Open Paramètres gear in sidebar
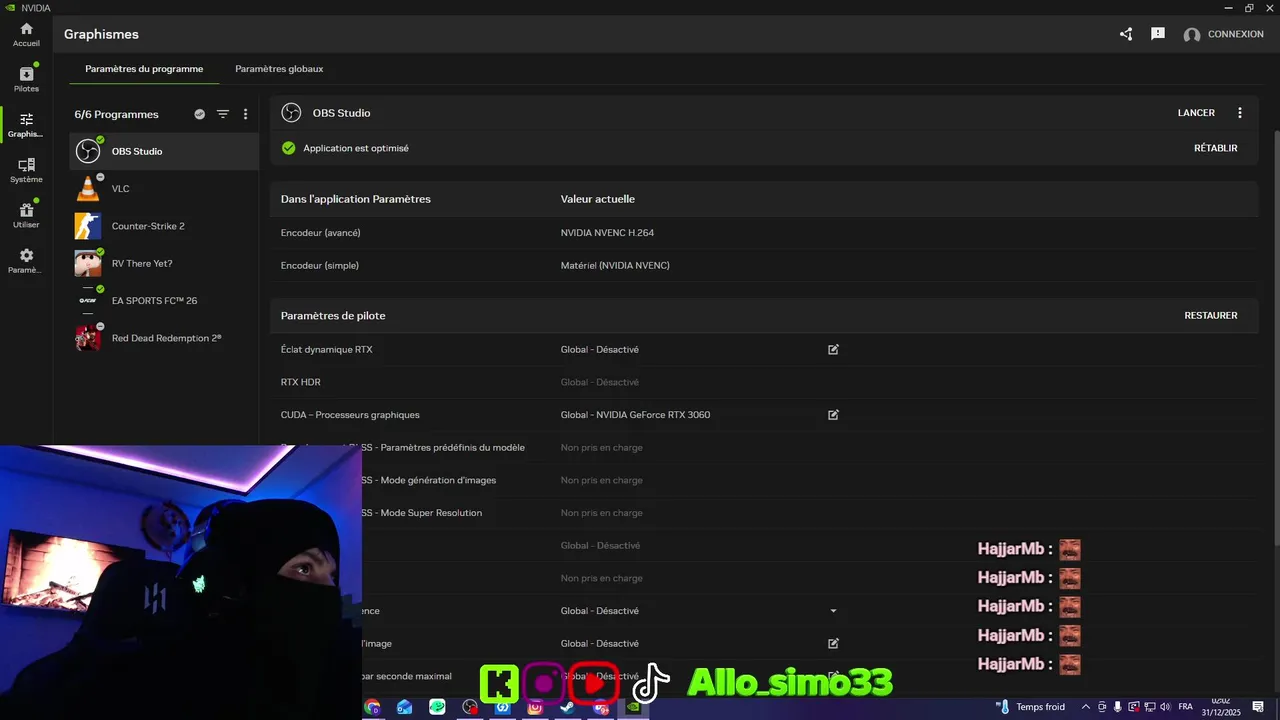Screen dimensions: 1280x720 (x=27, y=261)
